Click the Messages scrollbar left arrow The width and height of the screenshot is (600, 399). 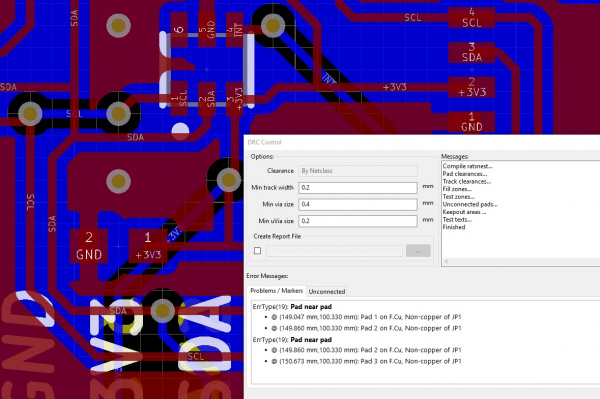(446, 262)
